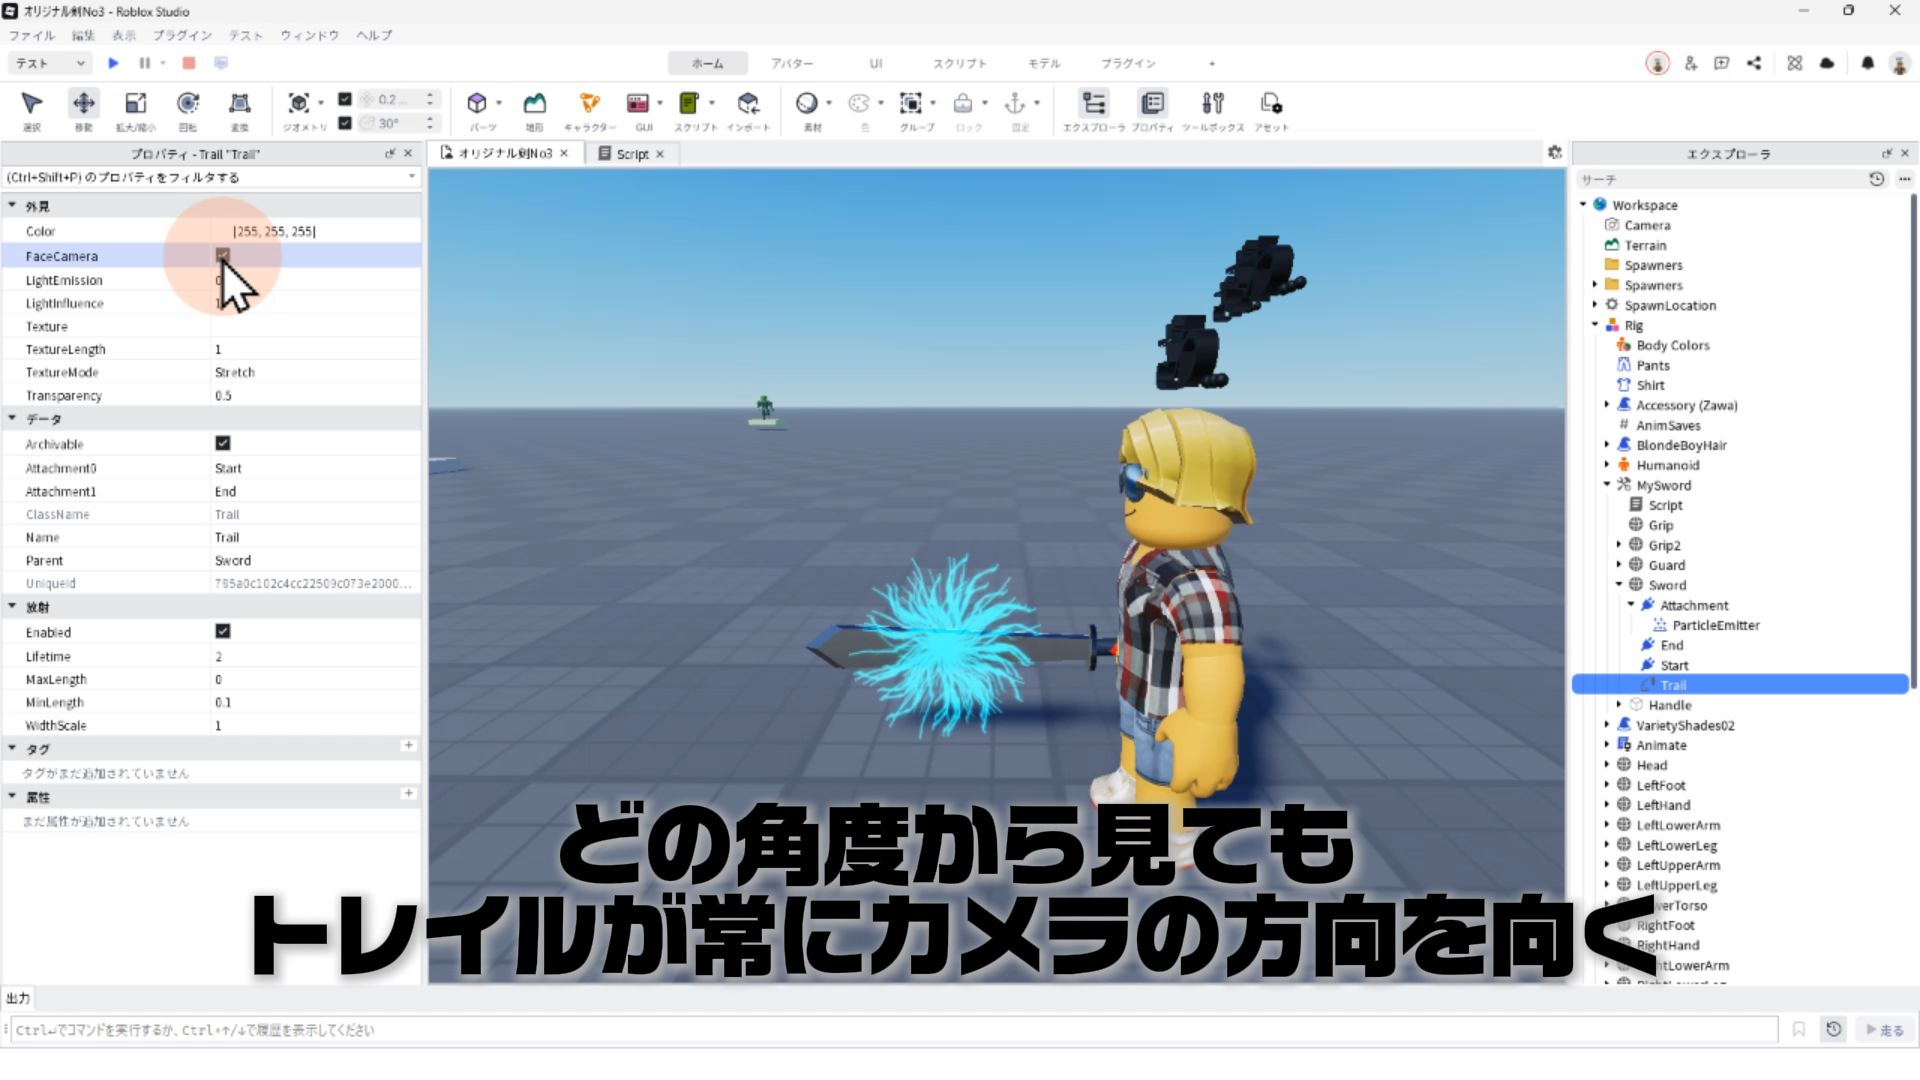Switch to the Script document tab
The height and width of the screenshot is (1080, 1920).
tap(632, 154)
